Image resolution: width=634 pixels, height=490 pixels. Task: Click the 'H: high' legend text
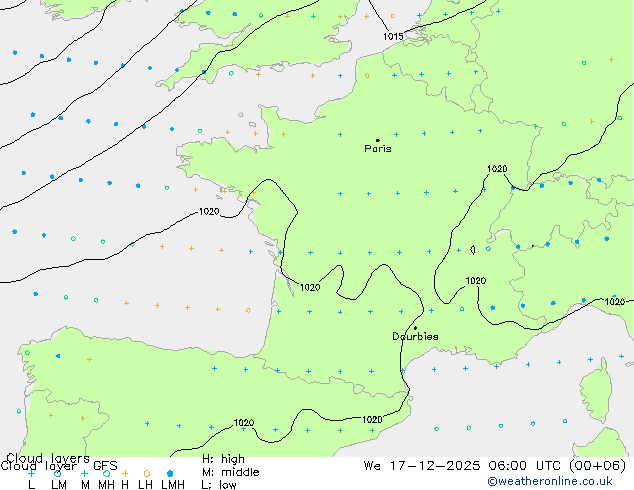[x=223, y=459]
